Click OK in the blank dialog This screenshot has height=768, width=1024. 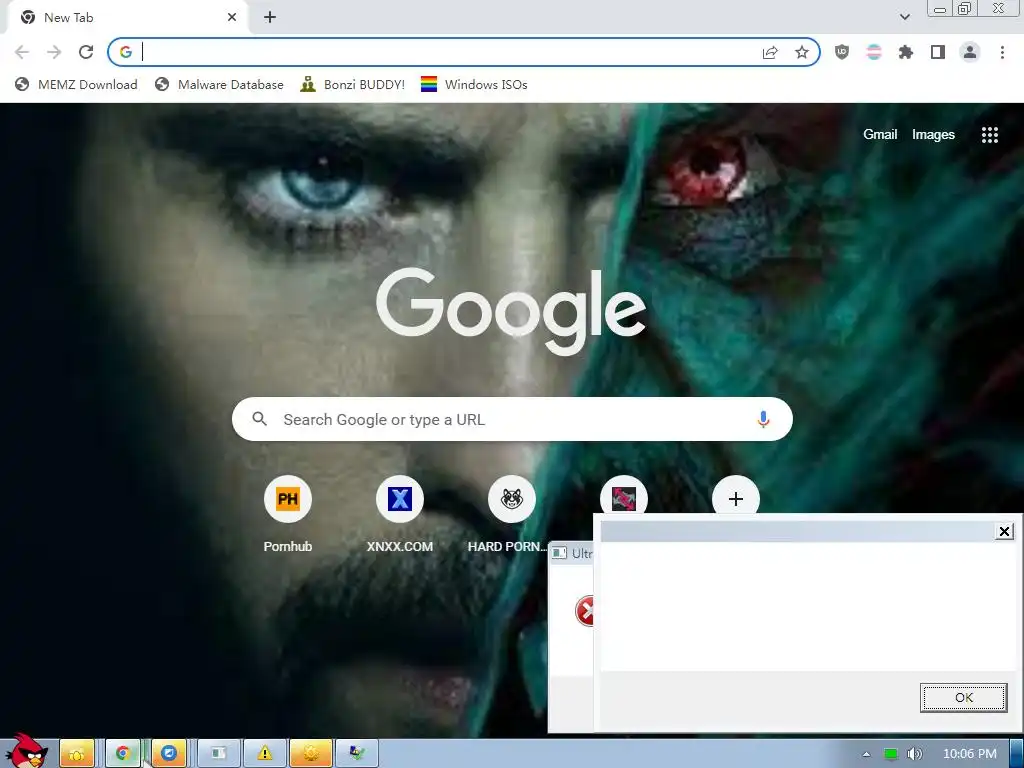pos(963,697)
